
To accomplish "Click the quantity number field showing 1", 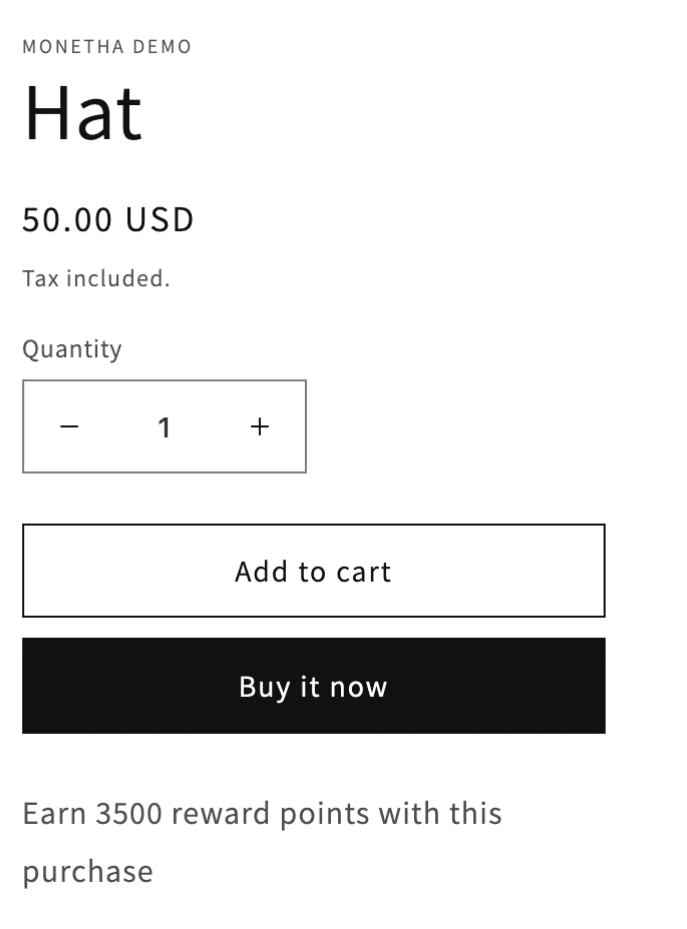I will 165,427.
